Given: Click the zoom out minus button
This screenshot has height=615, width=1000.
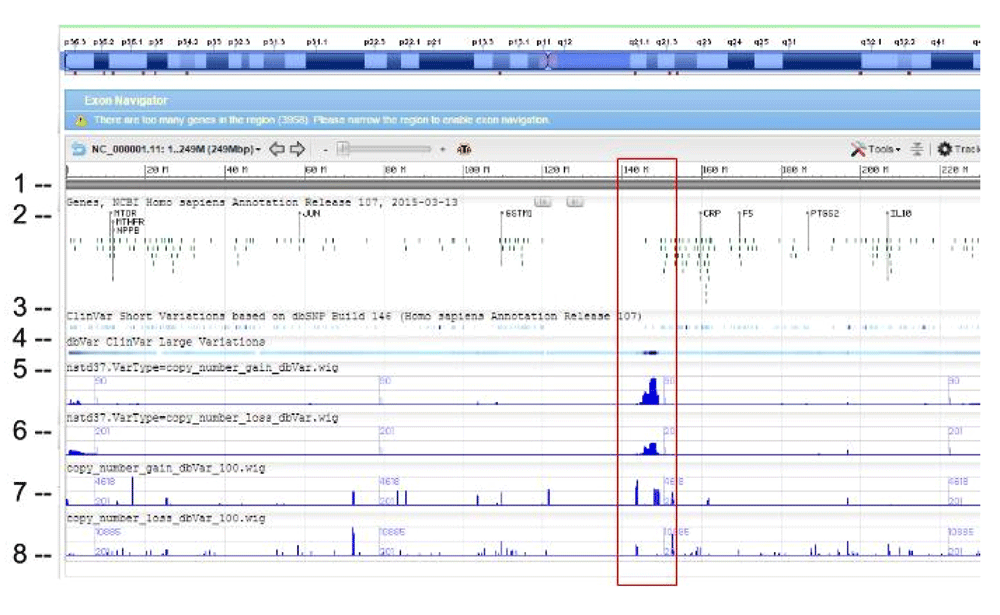Looking at the screenshot, I should (x=325, y=149).
